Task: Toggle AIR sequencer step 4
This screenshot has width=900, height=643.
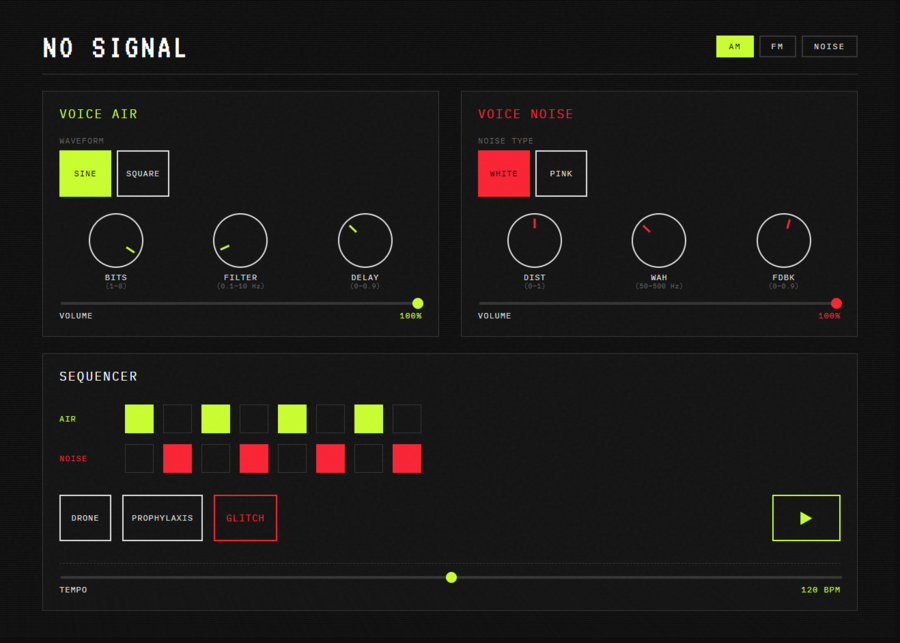Action: pyautogui.click(x=254, y=419)
